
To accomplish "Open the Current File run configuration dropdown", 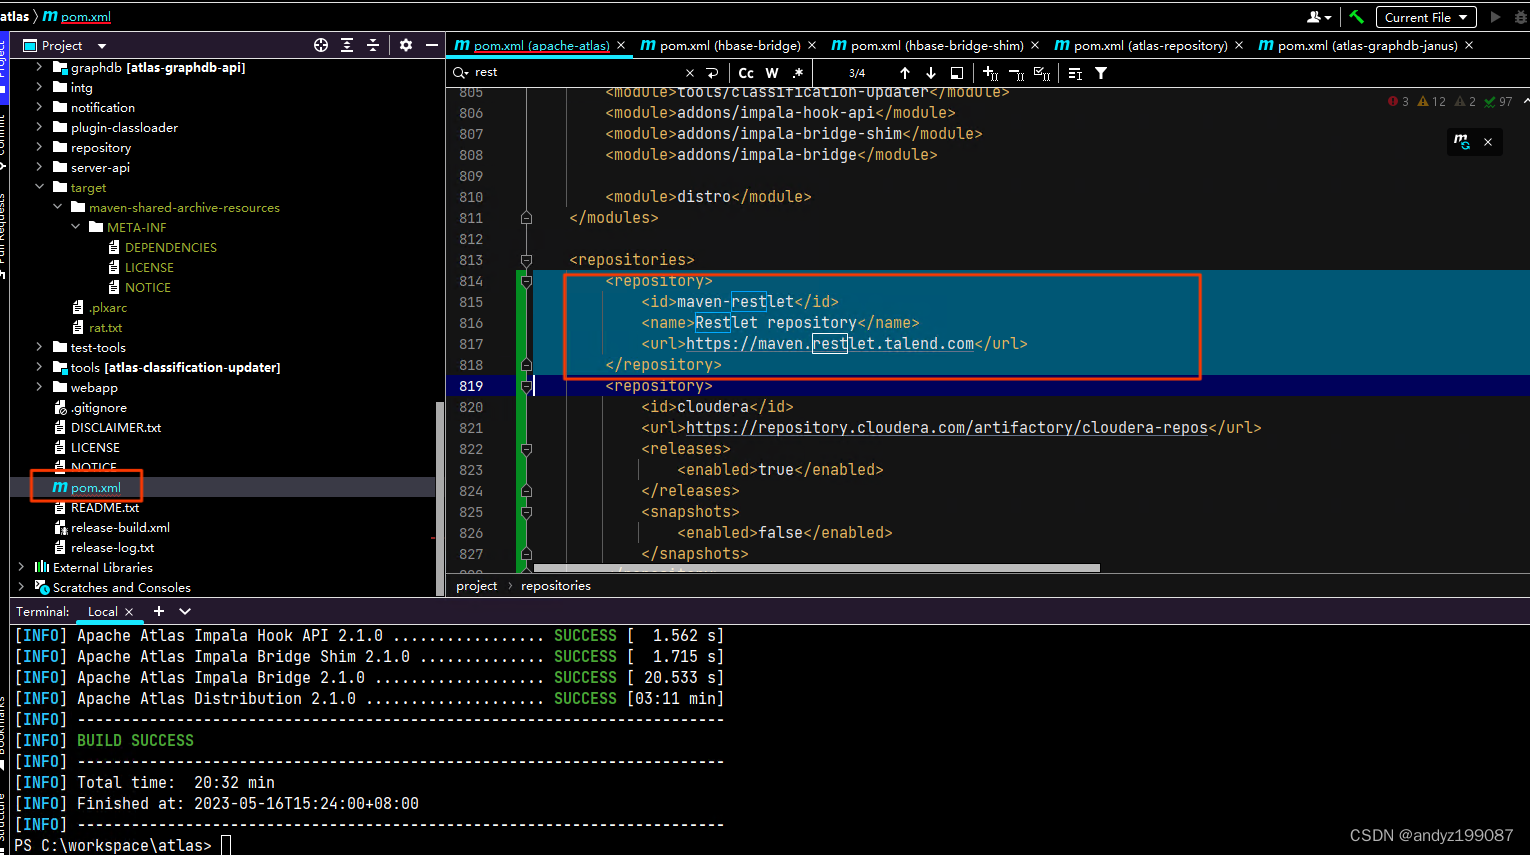I will [1426, 17].
